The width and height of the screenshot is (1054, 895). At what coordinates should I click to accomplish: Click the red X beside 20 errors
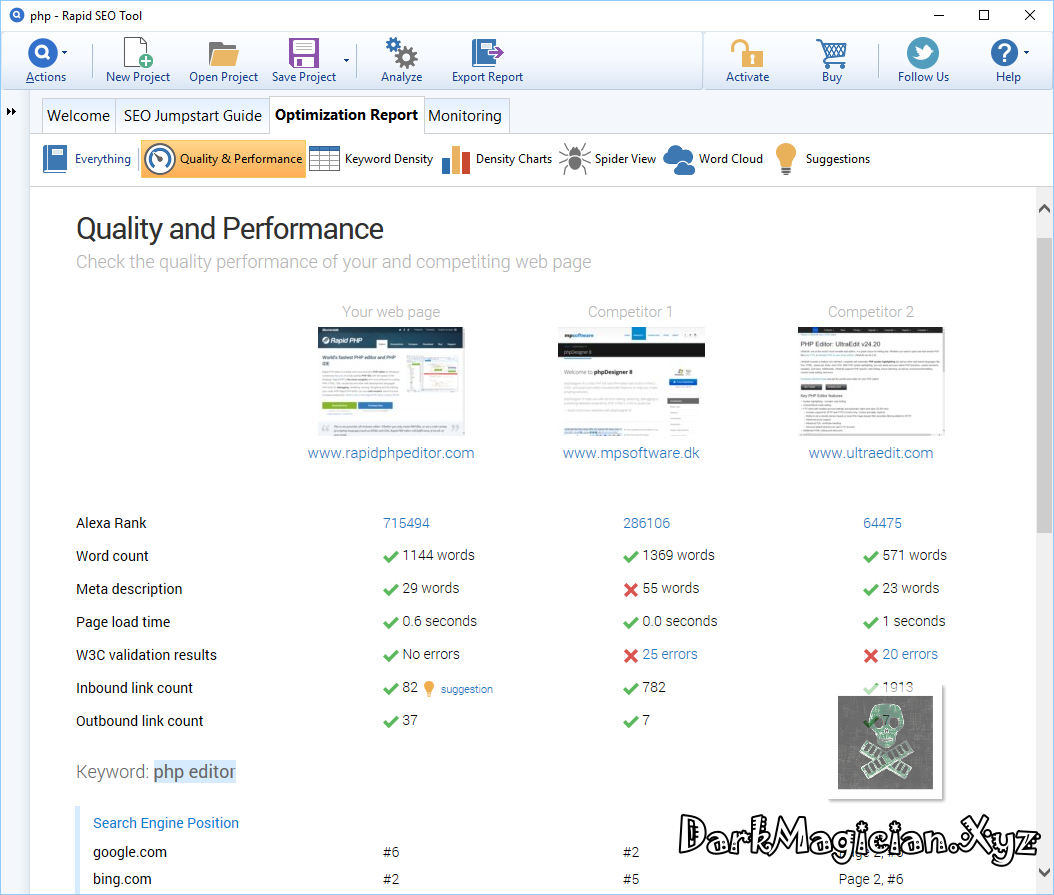tap(870, 656)
